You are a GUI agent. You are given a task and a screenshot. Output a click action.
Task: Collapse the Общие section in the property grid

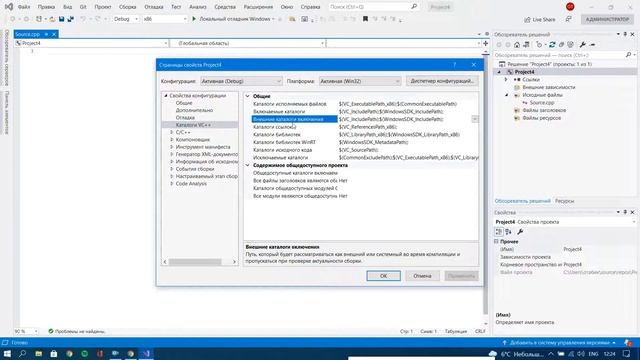tap(248, 96)
